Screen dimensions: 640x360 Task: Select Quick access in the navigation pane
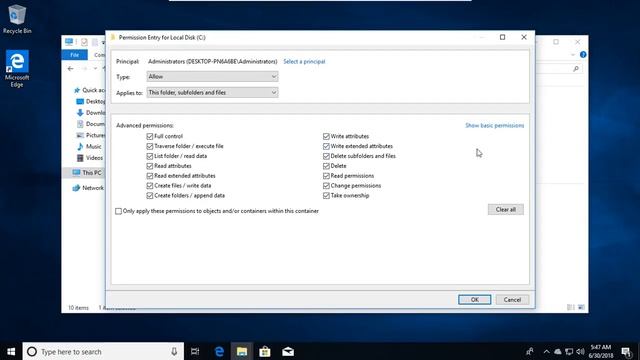[89, 90]
